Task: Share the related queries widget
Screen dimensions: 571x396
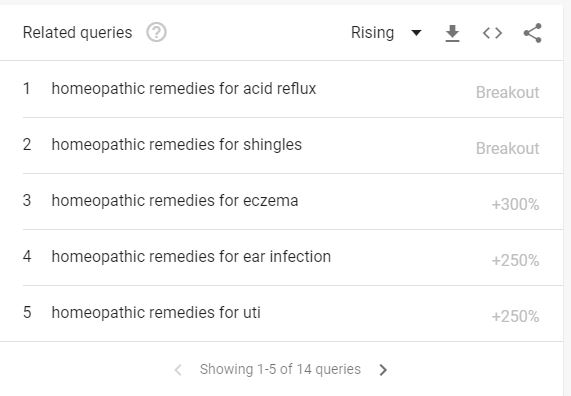Action: [x=533, y=33]
